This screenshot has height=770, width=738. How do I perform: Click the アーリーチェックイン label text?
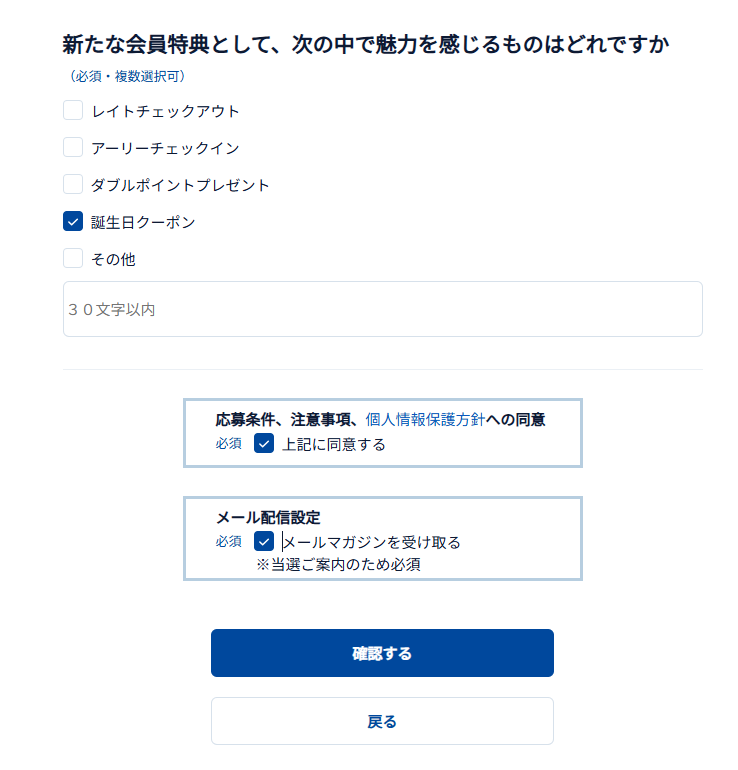click(165, 148)
